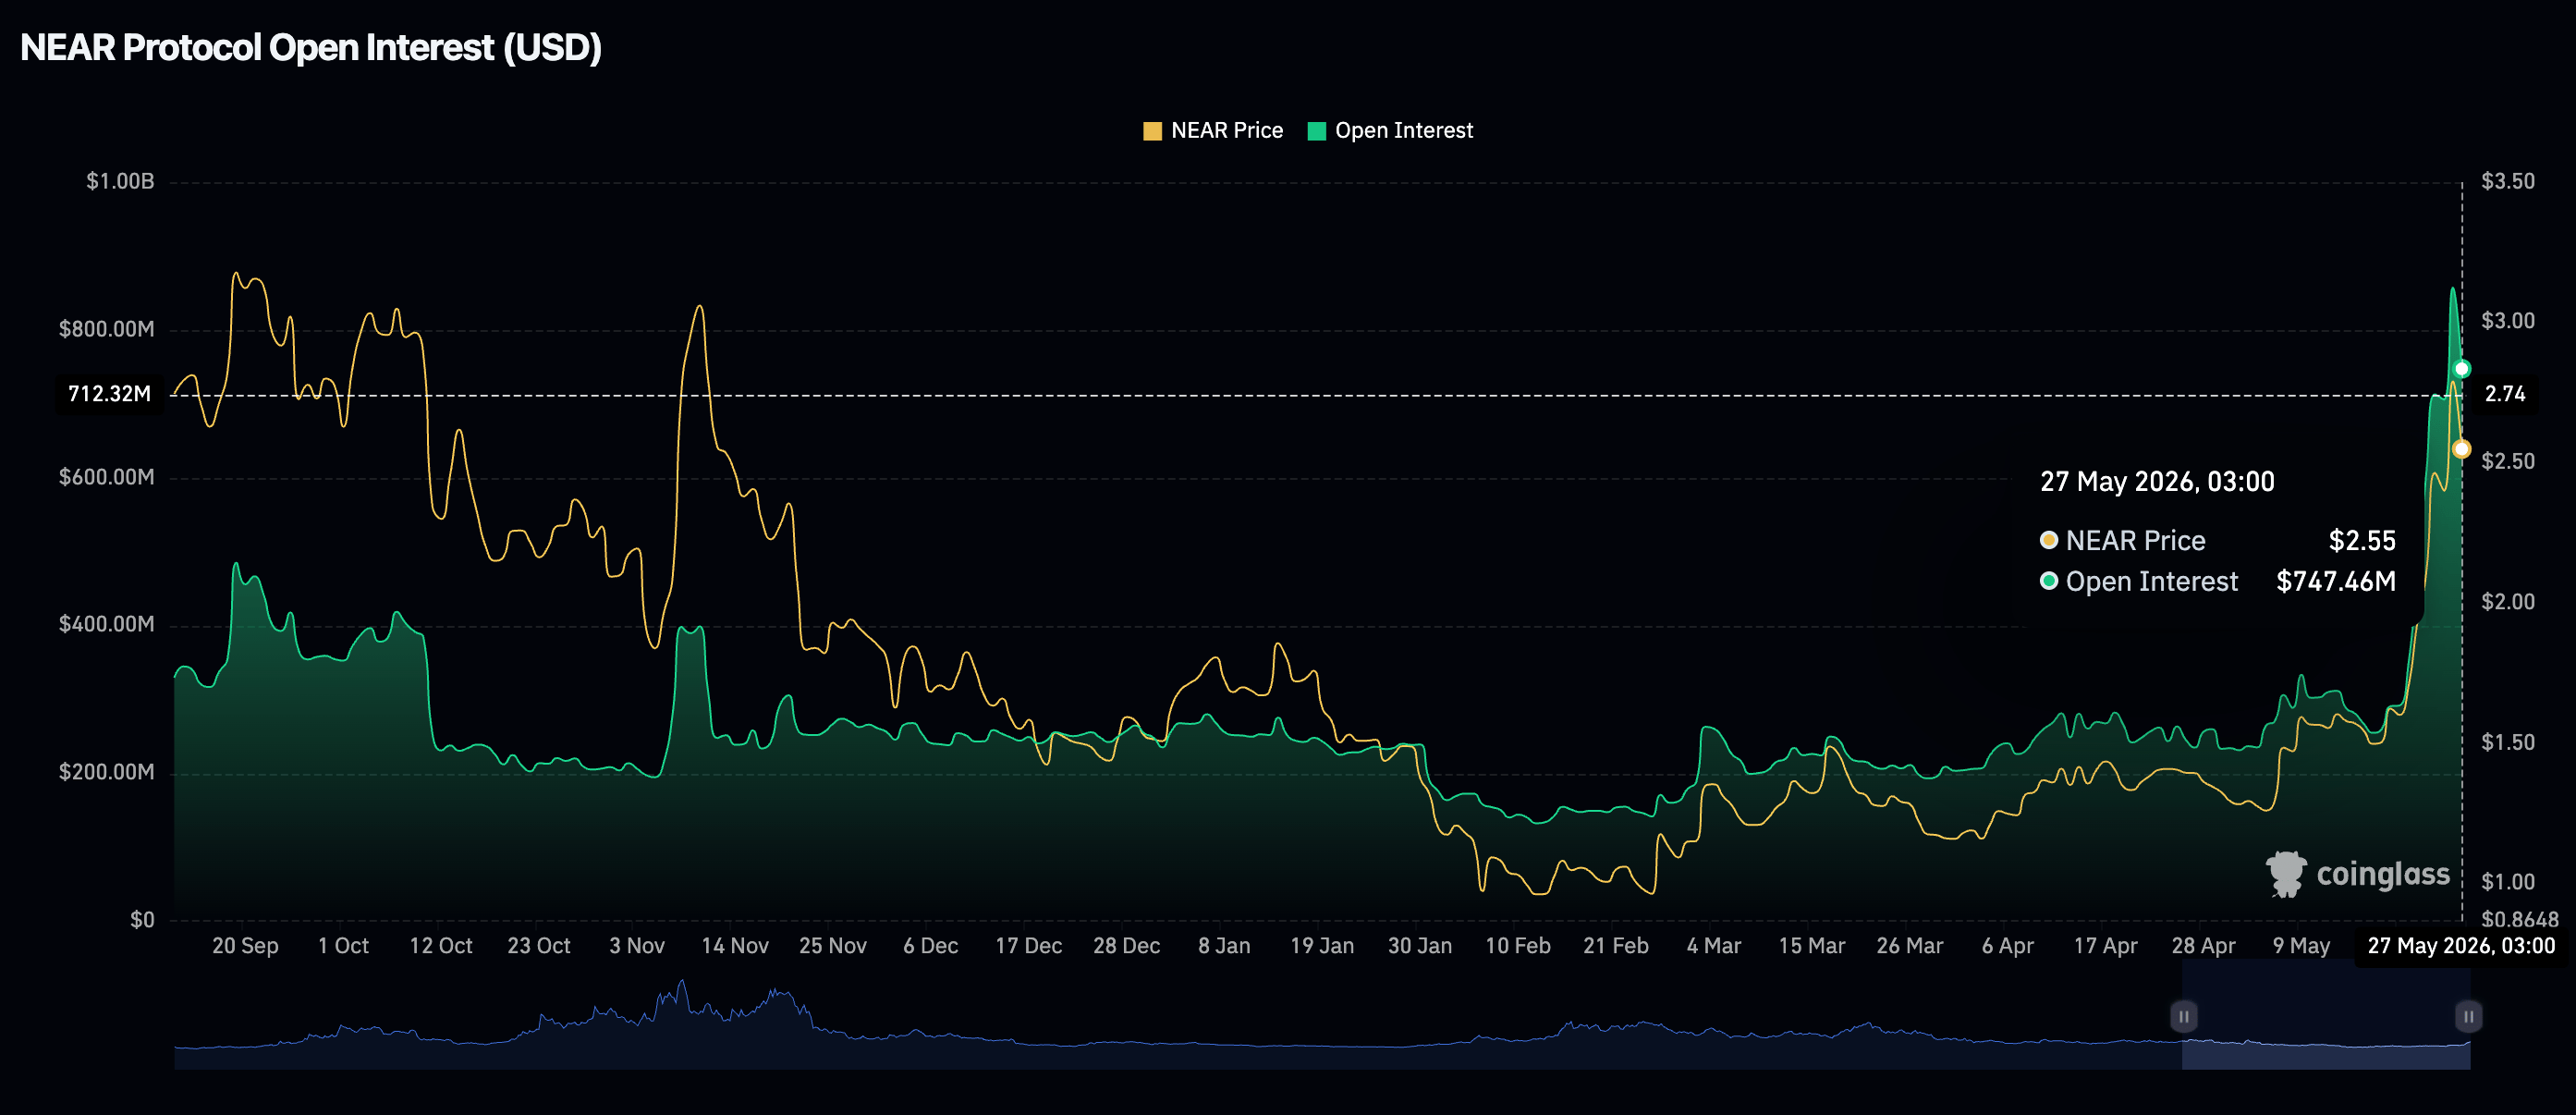
Task: Click the '$800.00M' left axis label
Action: pos(107,329)
